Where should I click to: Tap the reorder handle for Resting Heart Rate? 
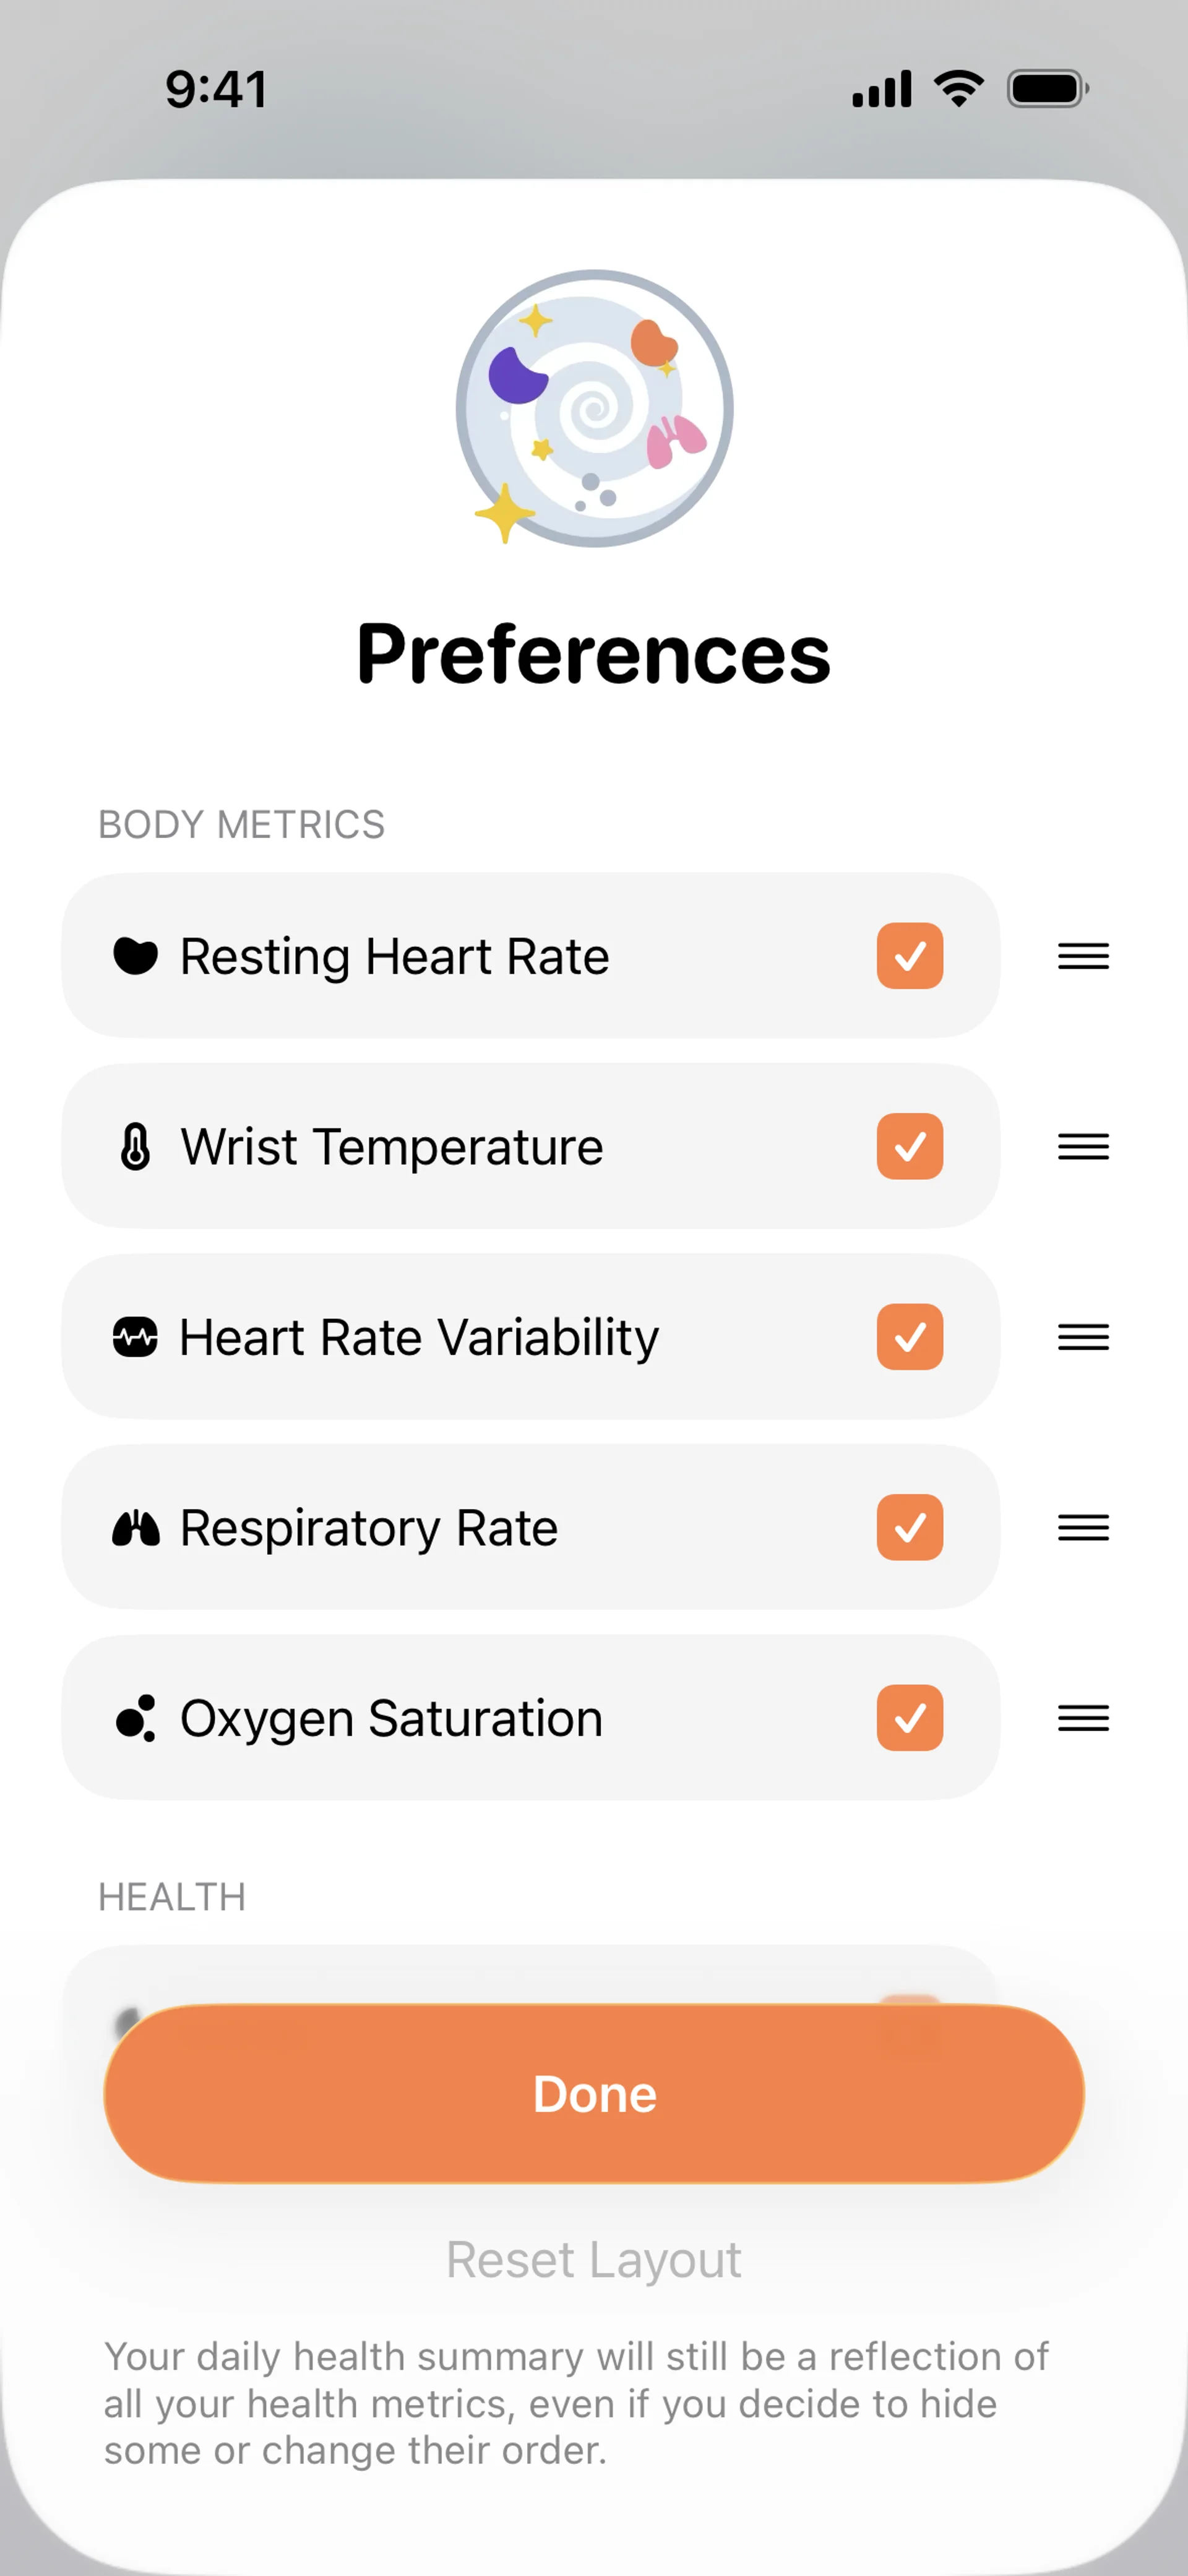pos(1083,956)
